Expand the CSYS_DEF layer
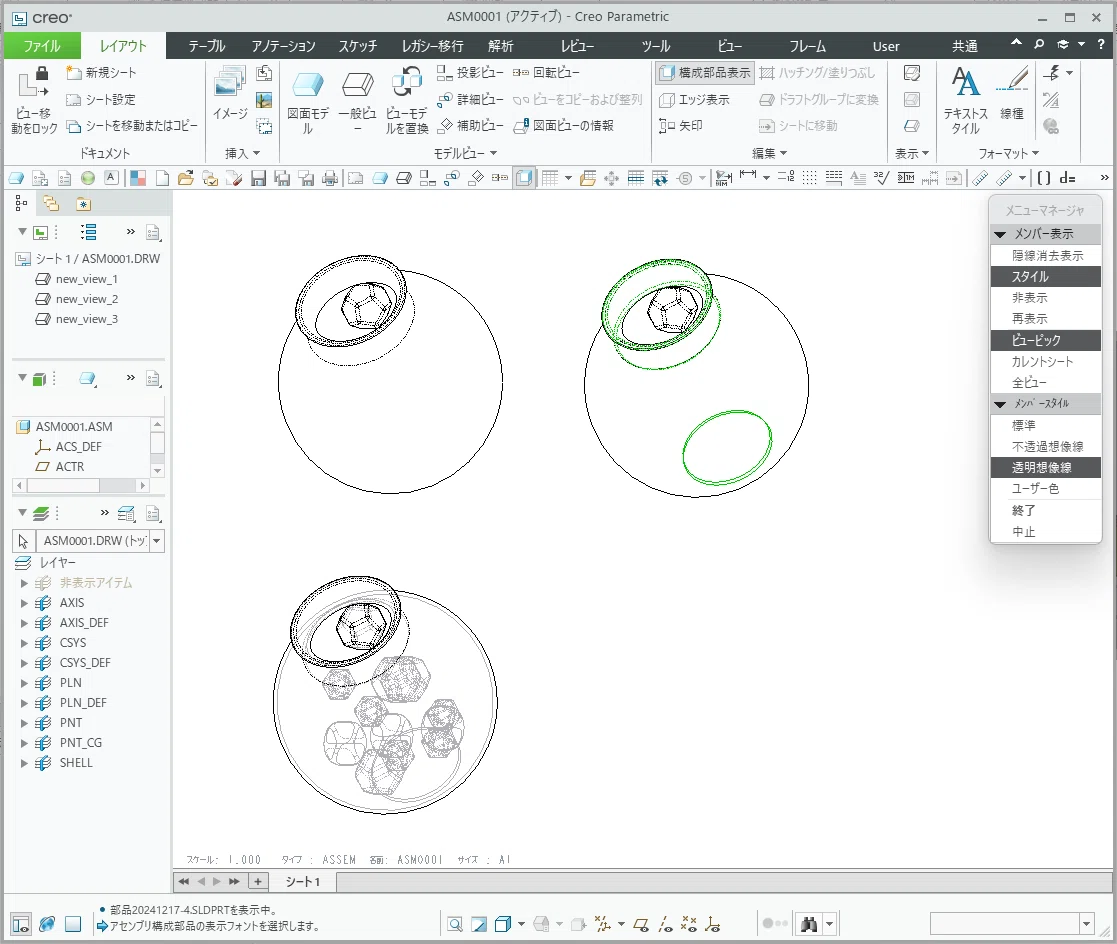1117x944 pixels. coord(24,663)
